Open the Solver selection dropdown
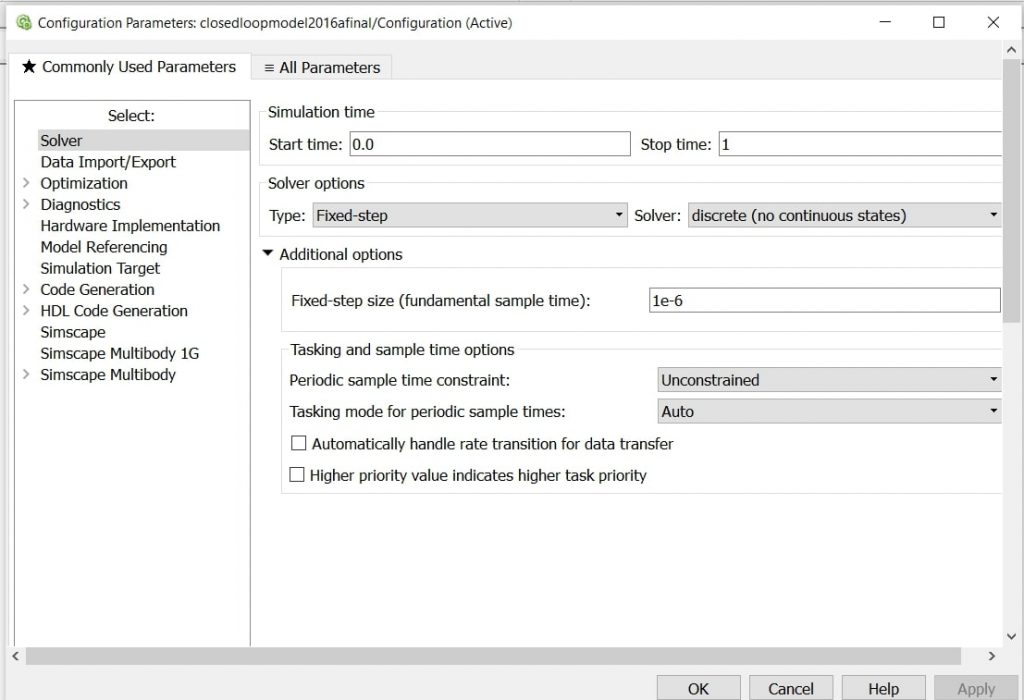 pyautogui.click(x=844, y=215)
